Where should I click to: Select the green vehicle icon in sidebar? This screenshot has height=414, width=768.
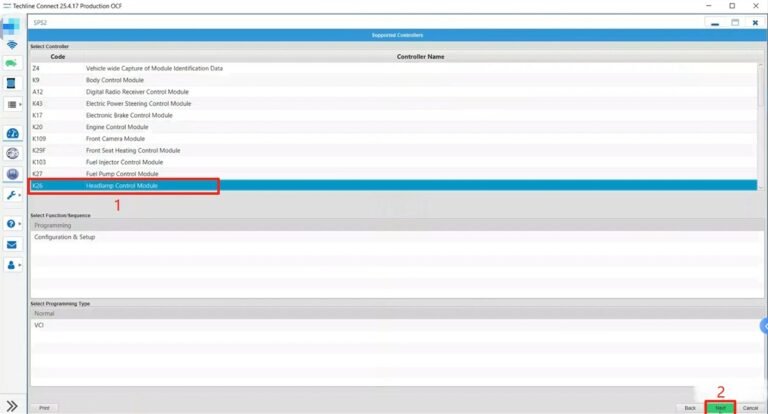pos(12,63)
